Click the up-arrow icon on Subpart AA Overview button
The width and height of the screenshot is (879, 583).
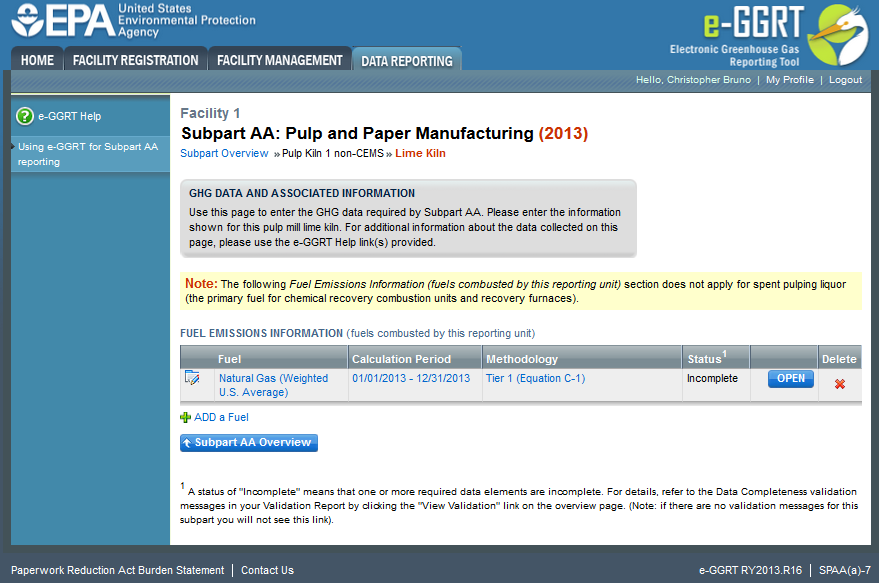pos(189,442)
